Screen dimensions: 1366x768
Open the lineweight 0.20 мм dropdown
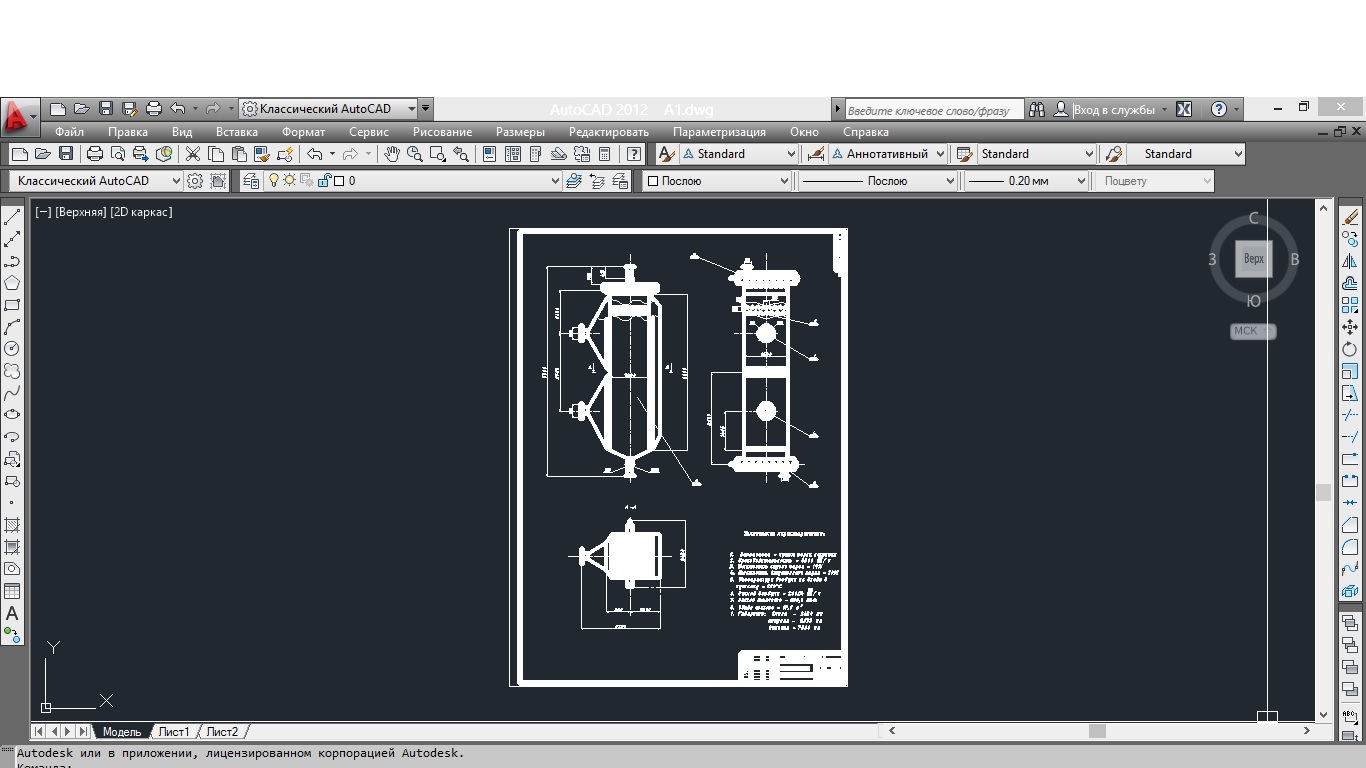point(1026,181)
